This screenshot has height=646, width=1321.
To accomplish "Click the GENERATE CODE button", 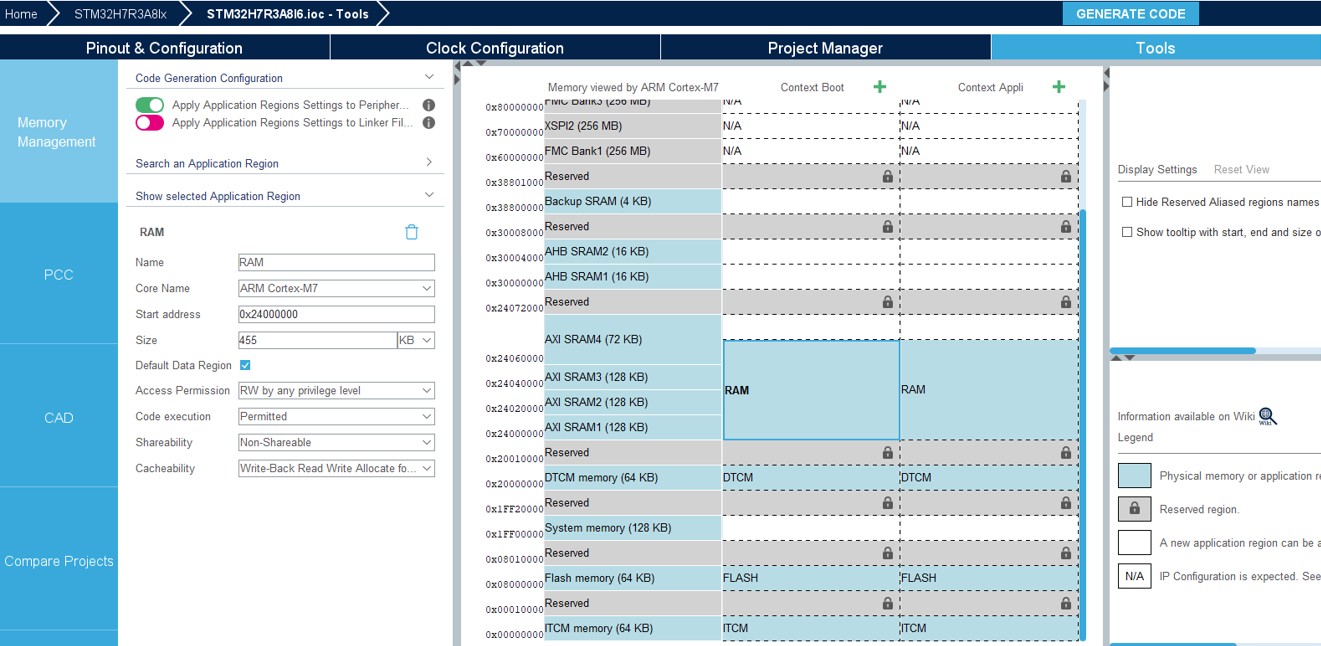I will (1131, 14).
